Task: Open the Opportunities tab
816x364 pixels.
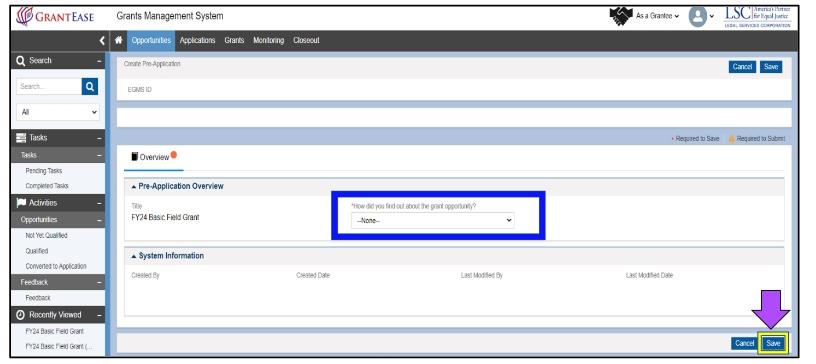Action: [151, 40]
